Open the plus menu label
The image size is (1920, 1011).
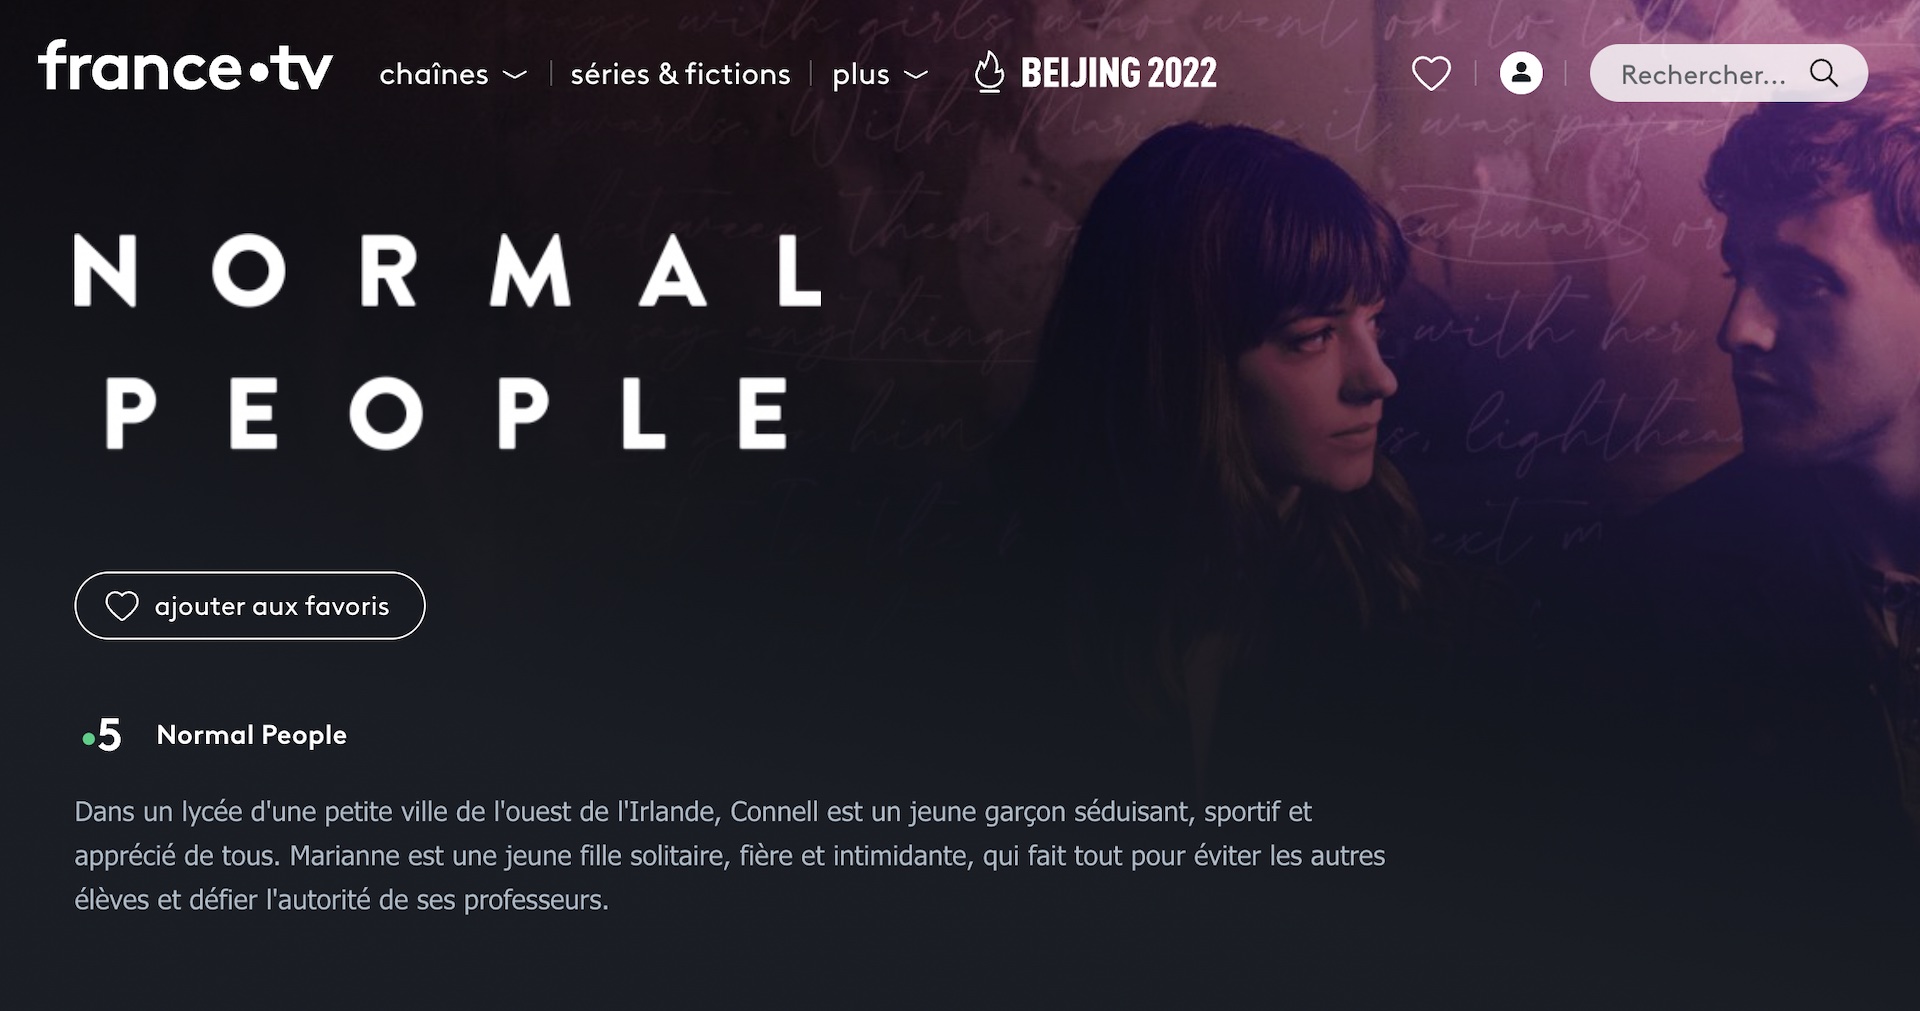pos(861,75)
